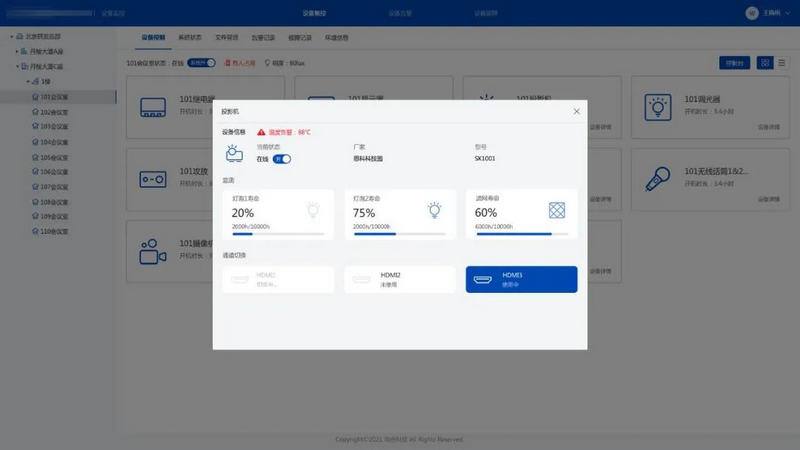Open the 告警记录 tab

(263, 38)
